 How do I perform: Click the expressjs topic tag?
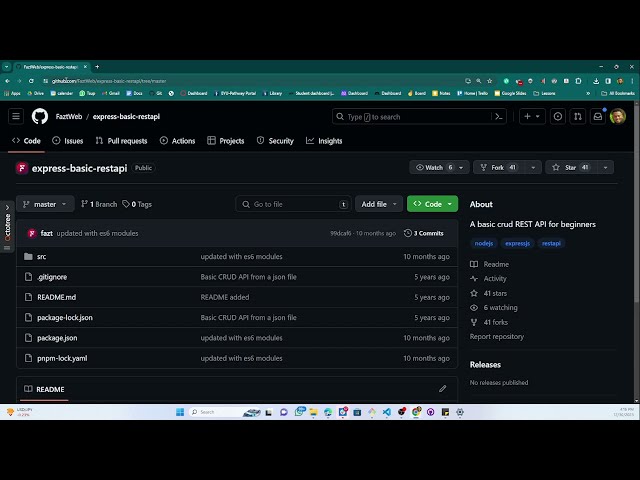(517, 244)
